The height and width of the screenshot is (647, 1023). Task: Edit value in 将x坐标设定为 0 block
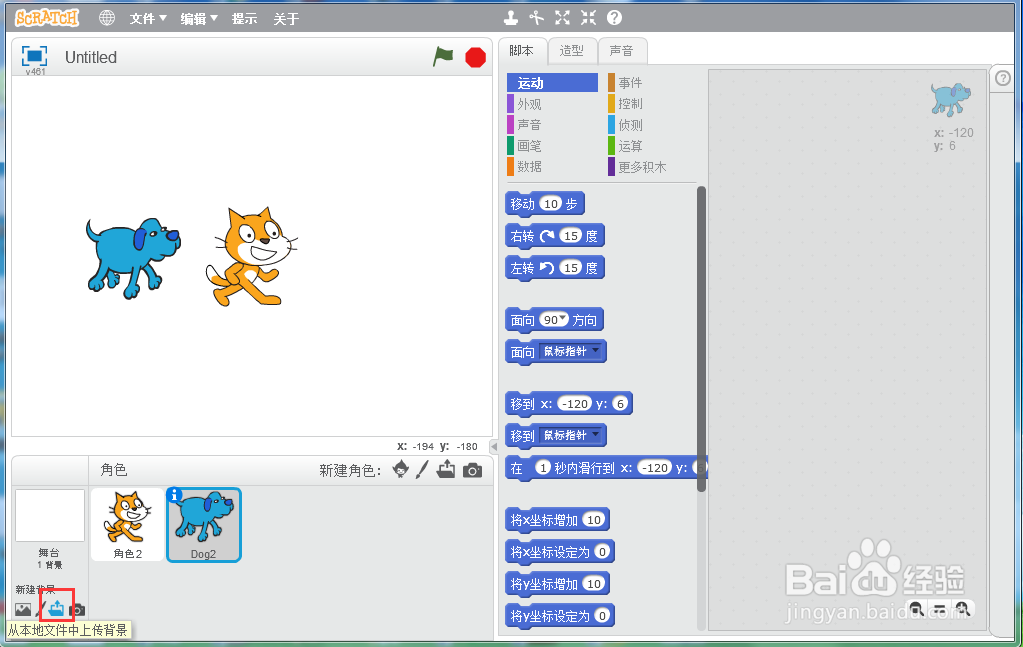pos(602,552)
